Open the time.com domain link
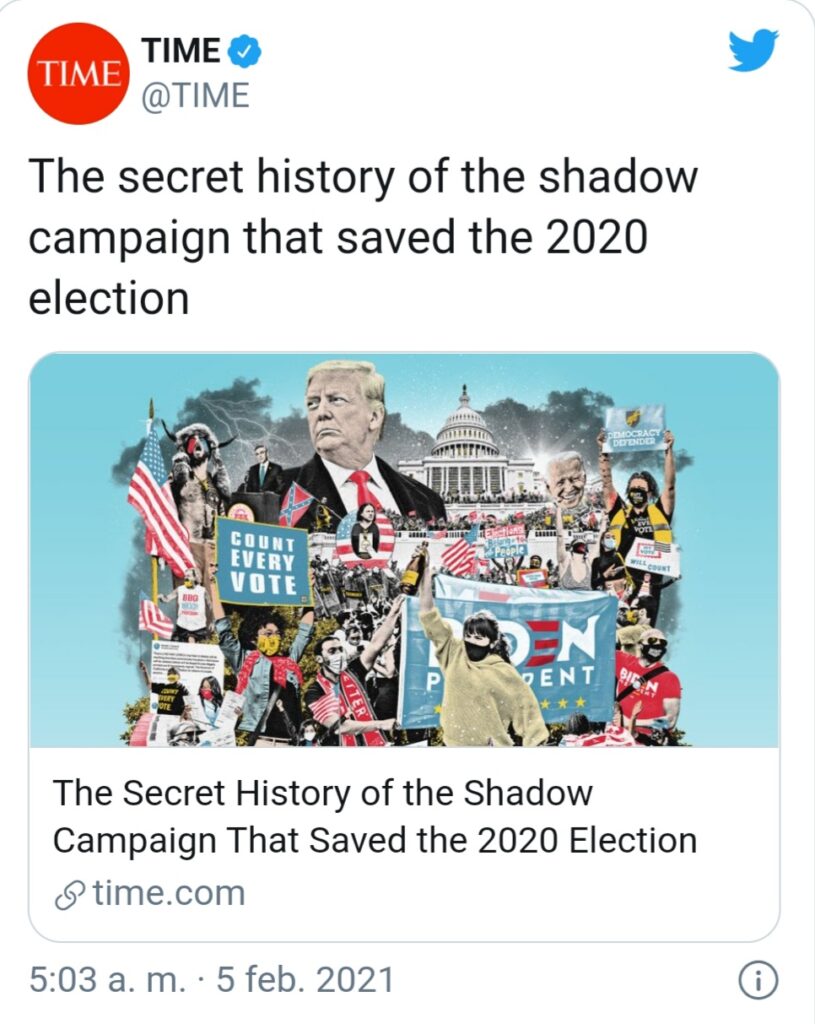The width and height of the screenshot is (815, 1024). (169, 893)
